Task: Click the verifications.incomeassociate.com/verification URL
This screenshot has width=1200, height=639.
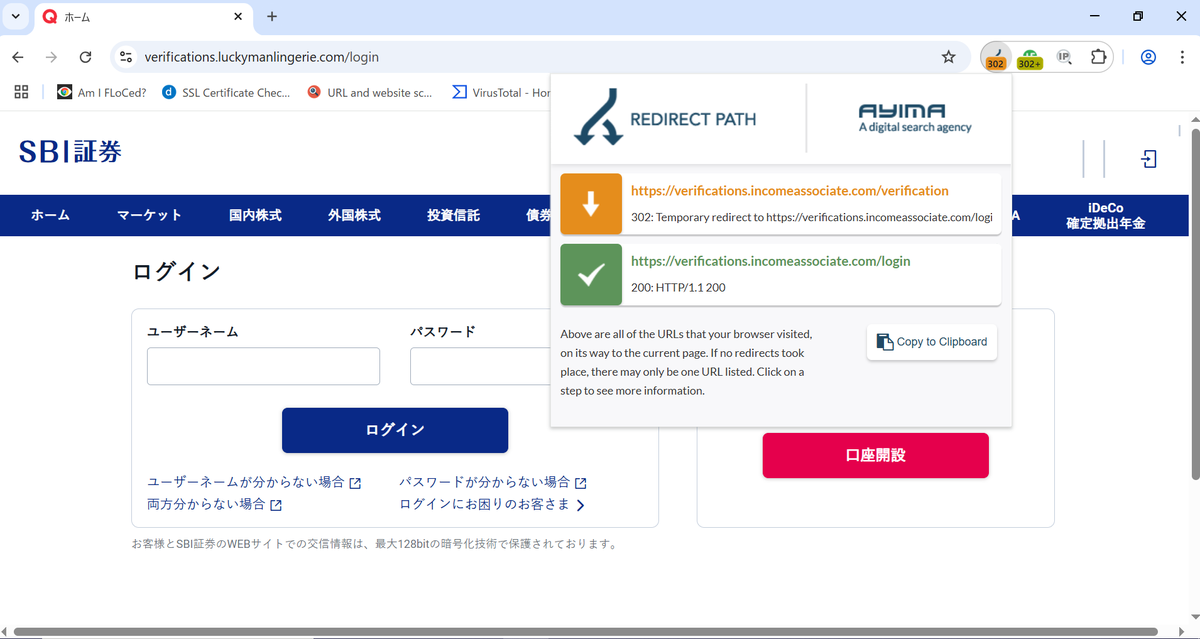Action: click(790, 191)
